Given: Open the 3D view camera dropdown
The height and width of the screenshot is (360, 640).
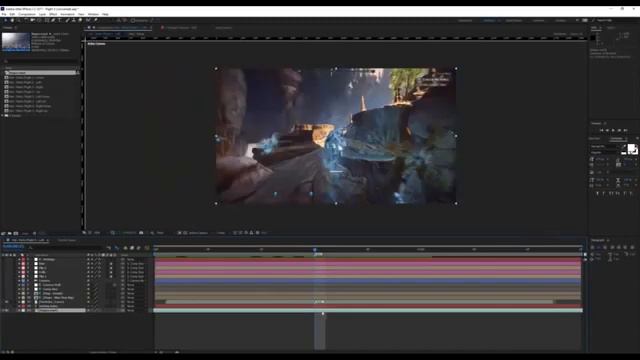Looking at the screenshot, I should 199,233.
